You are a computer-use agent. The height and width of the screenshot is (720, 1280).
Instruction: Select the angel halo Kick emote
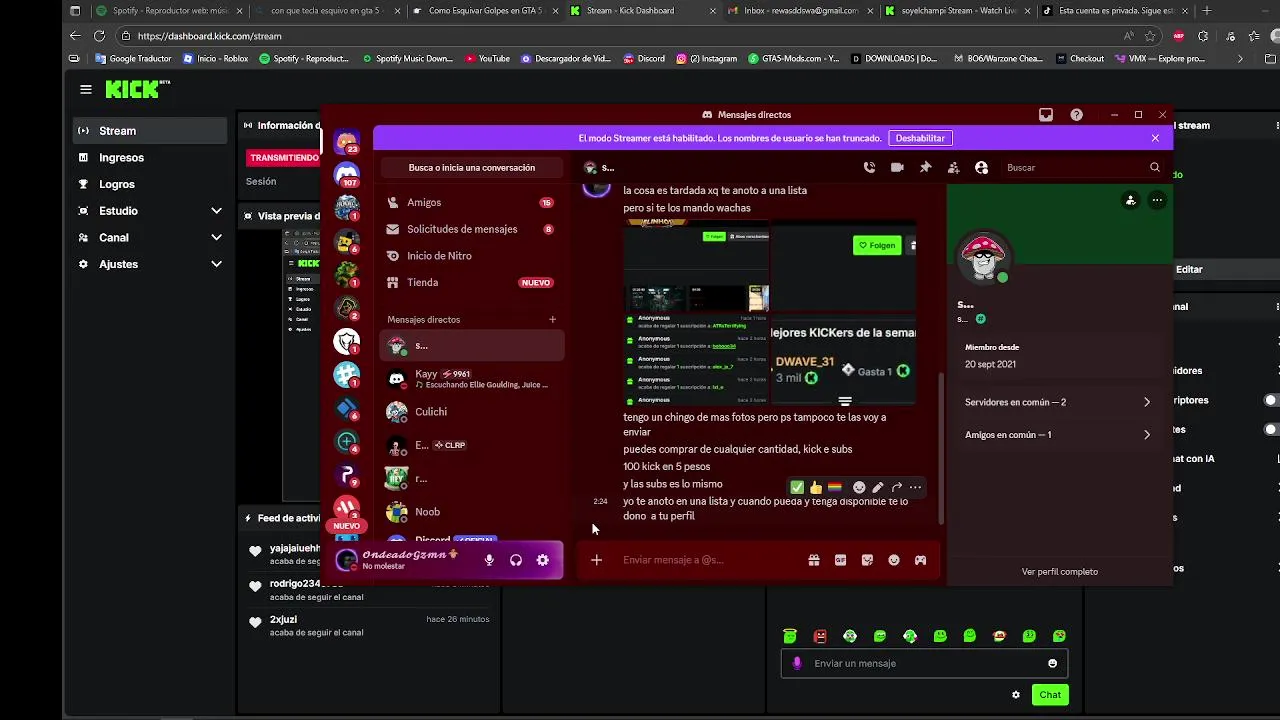(x=790, y=636)
